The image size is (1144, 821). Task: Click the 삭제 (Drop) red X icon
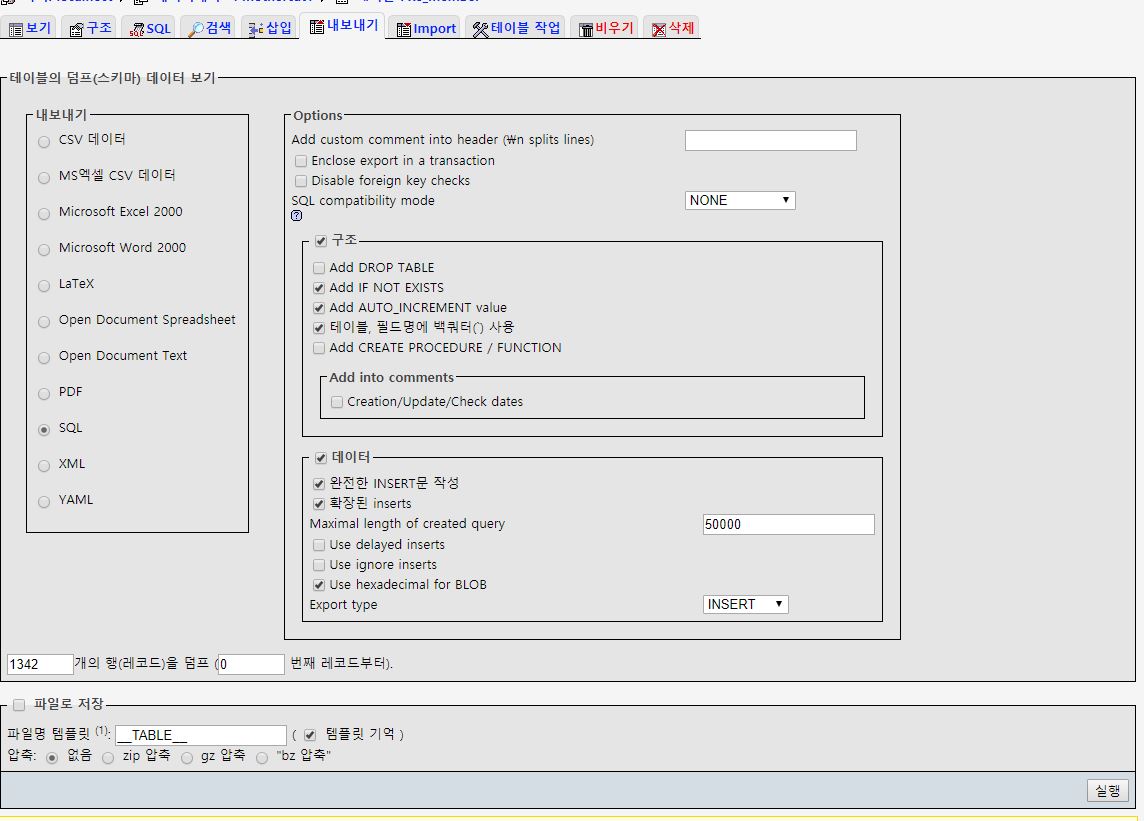(659, 29)
